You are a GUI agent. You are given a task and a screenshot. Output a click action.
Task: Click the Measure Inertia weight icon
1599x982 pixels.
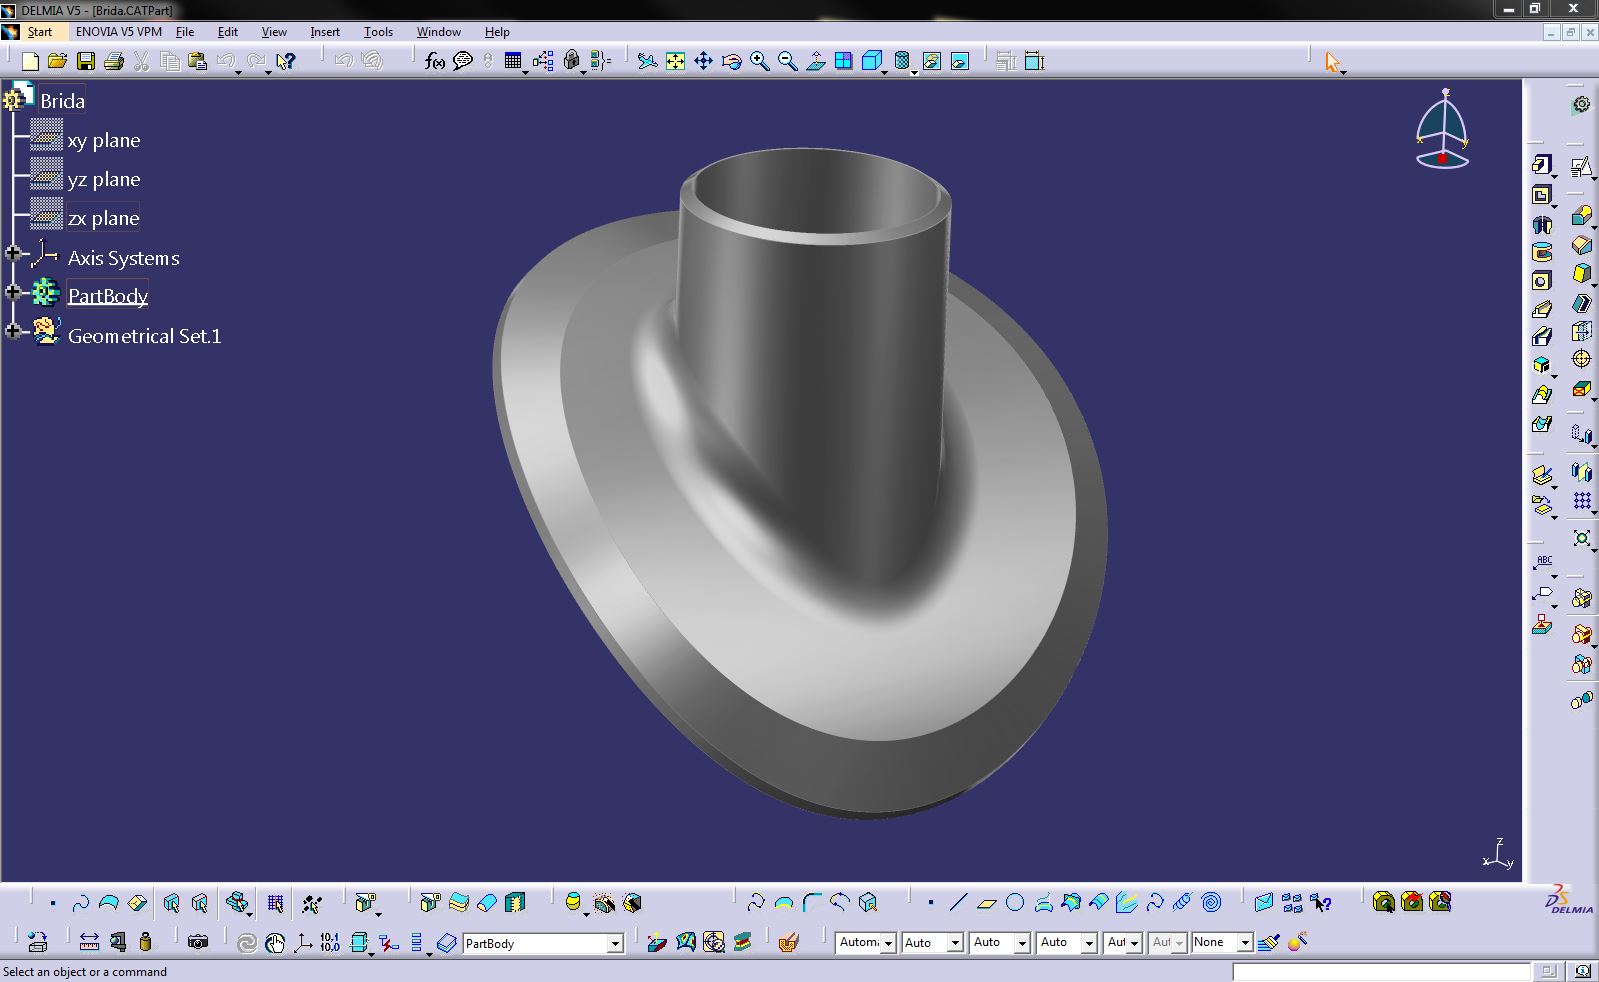pyautogui.click(x=145, y=942)
